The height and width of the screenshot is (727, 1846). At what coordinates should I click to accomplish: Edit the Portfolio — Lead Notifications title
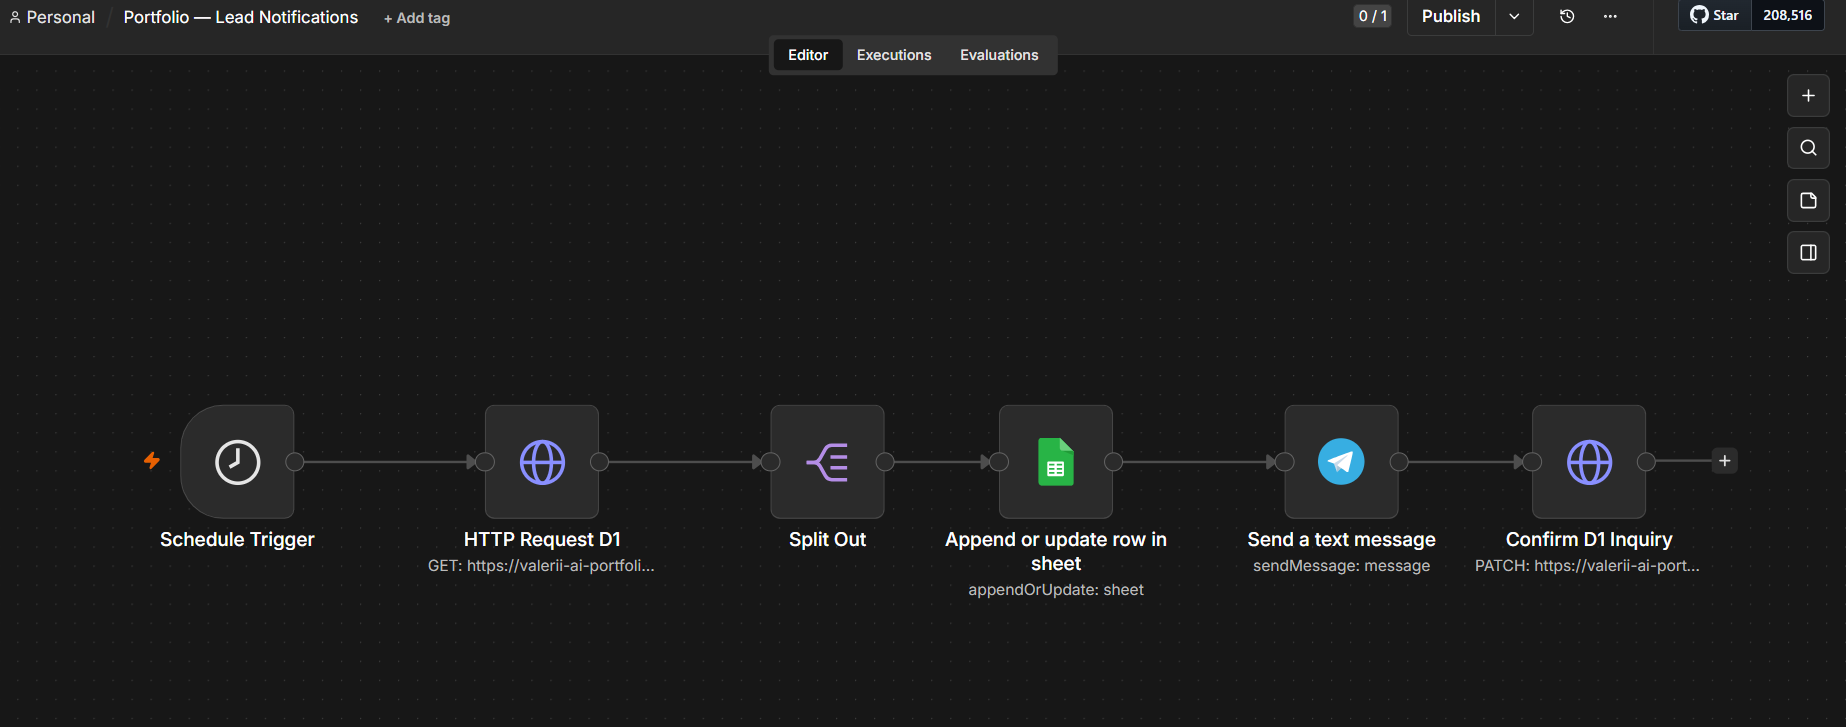click(241, 17)
